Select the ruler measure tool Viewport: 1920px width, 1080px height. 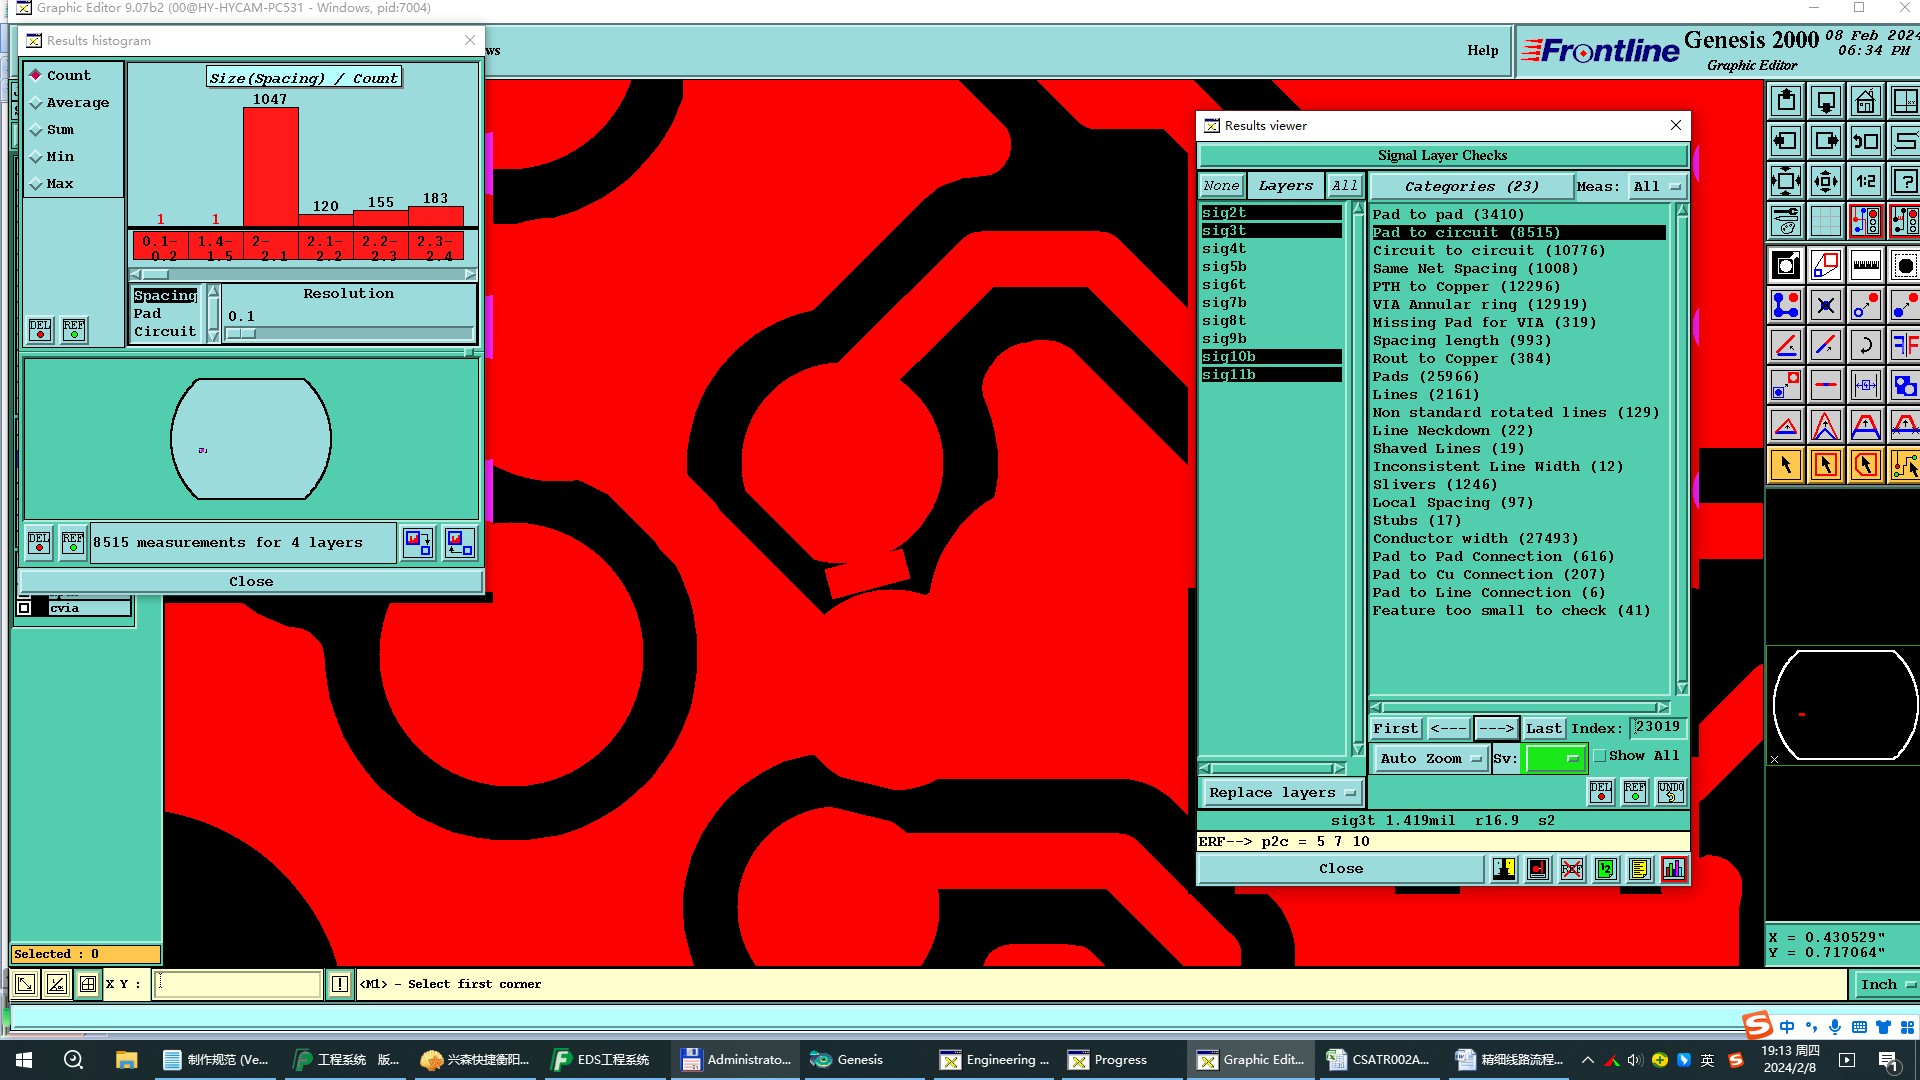click(x=1865, y=265)
